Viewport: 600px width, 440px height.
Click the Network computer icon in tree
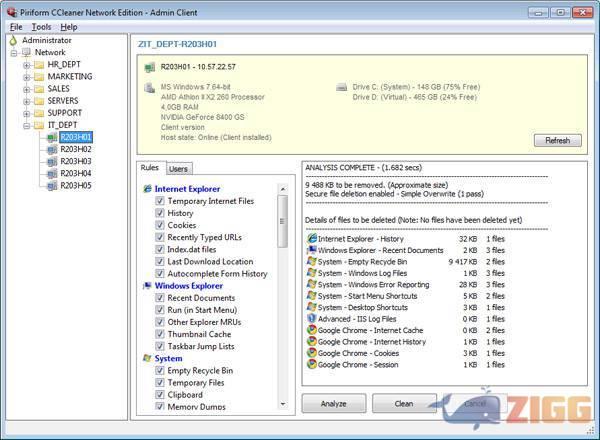point(26,52)
